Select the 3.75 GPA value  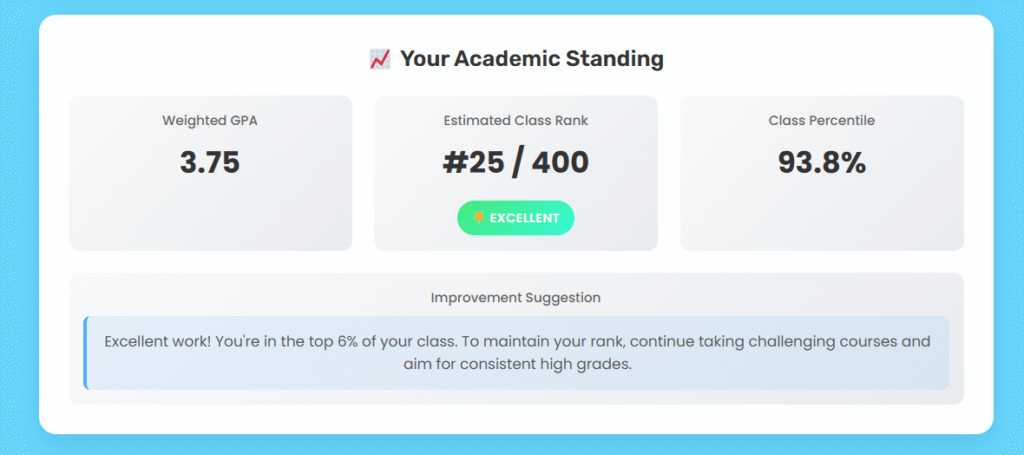pyautogui.click(x=210, y=162)
